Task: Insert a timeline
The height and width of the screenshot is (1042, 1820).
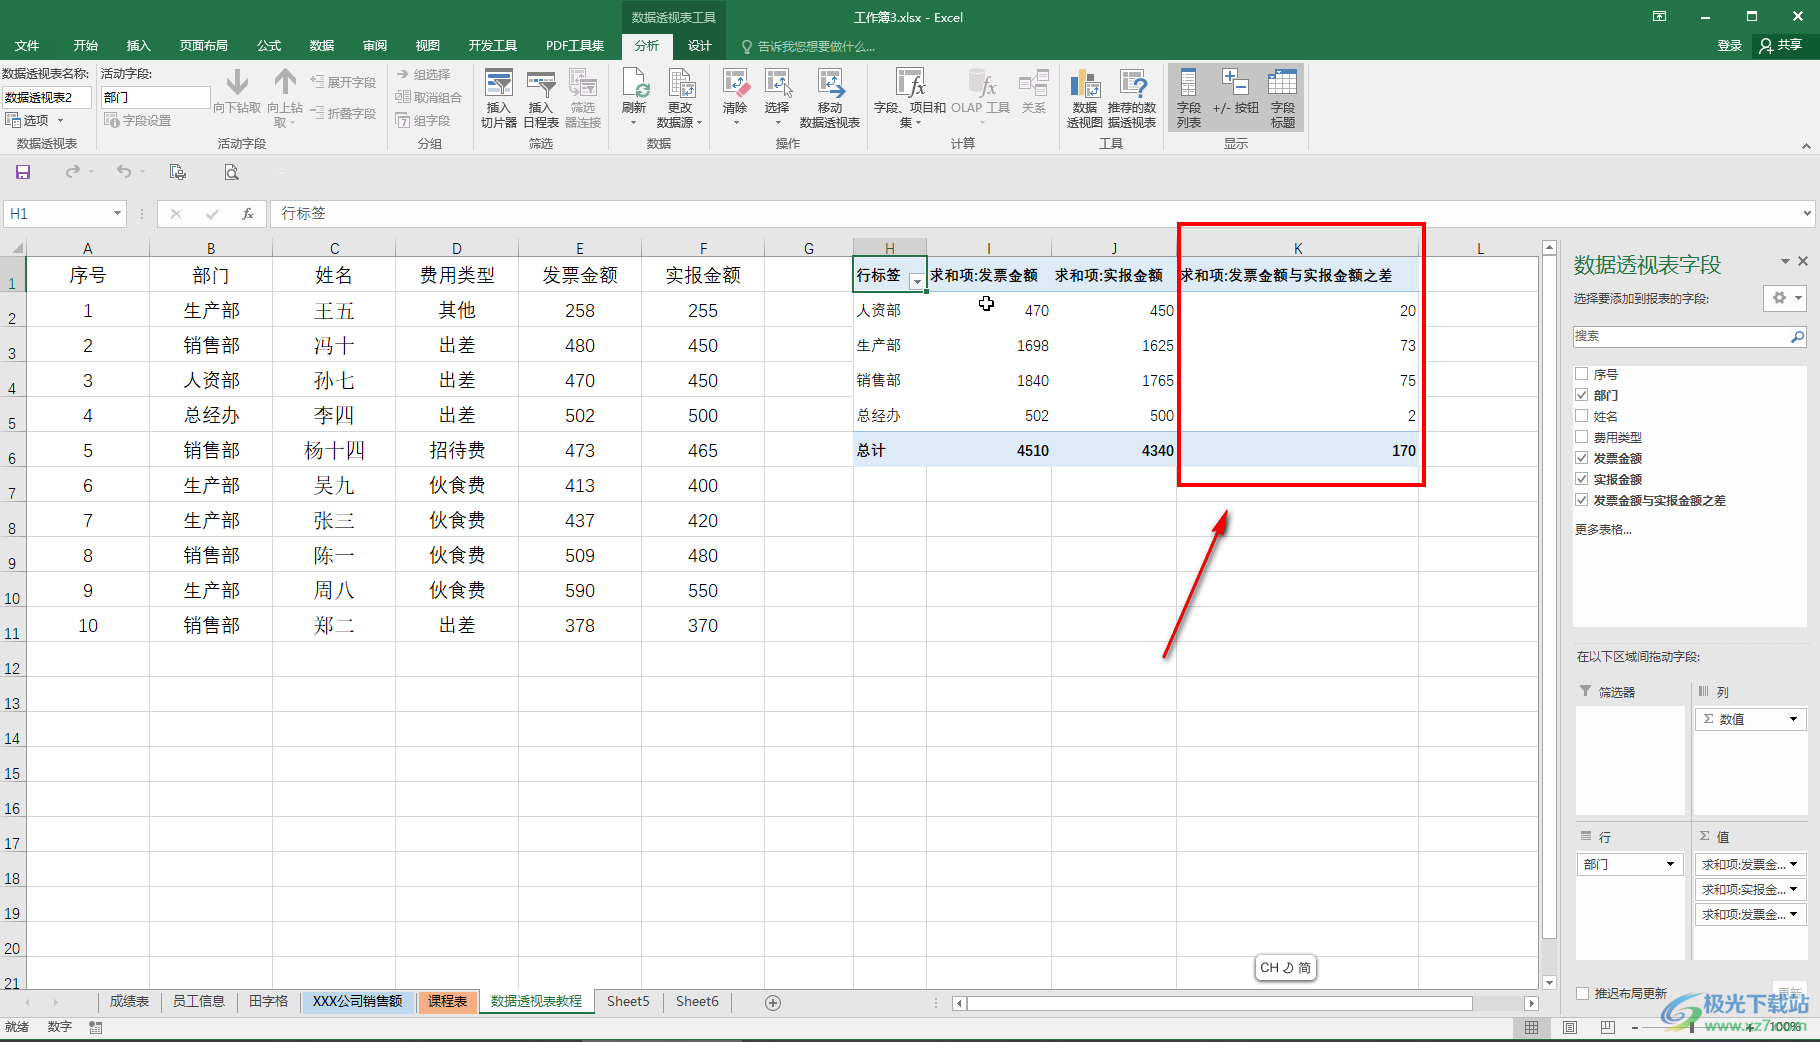Action: (541, 98)
